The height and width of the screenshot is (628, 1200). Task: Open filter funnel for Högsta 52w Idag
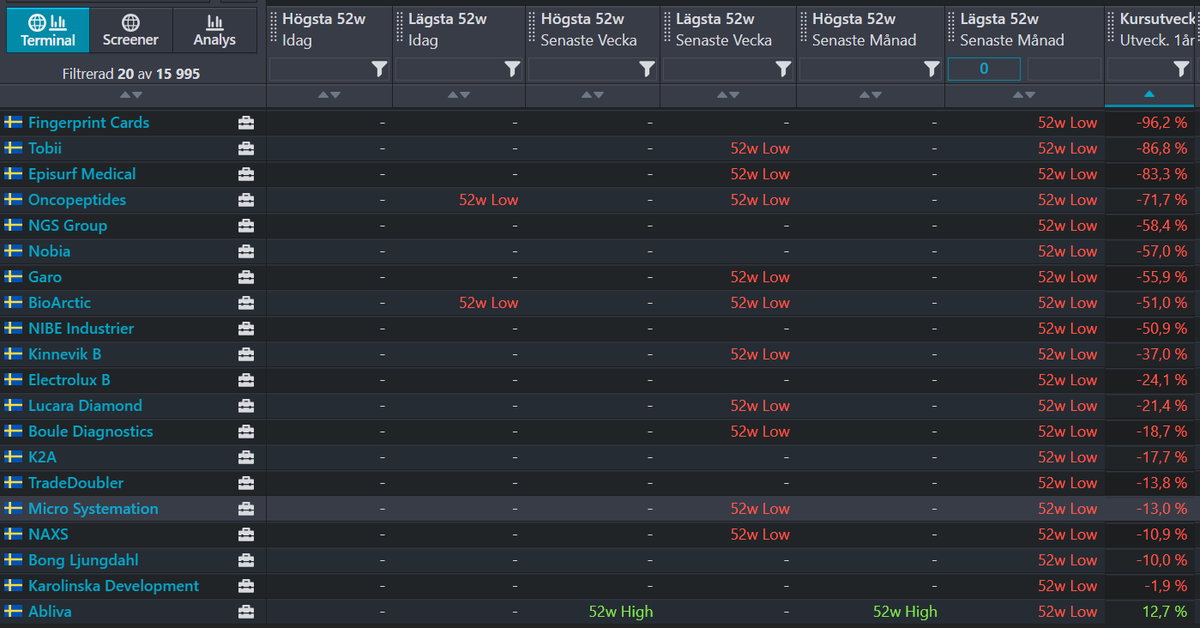(x=379, y=69)
